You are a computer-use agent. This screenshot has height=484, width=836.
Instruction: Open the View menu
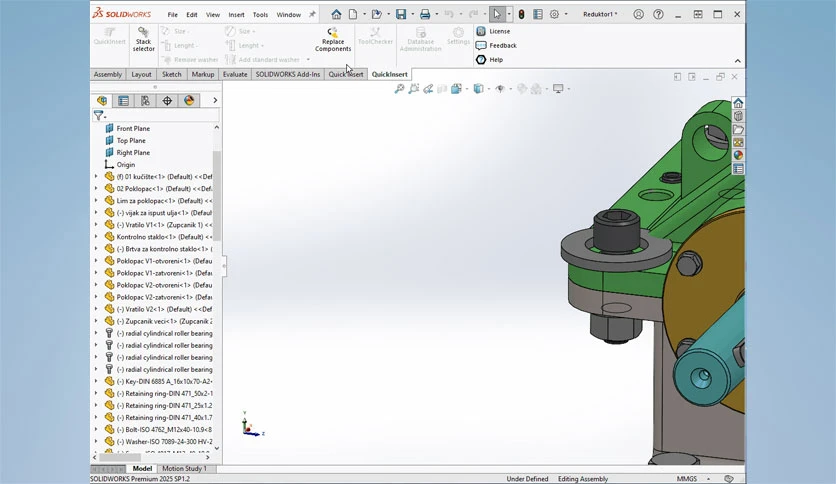click(213, 15)
